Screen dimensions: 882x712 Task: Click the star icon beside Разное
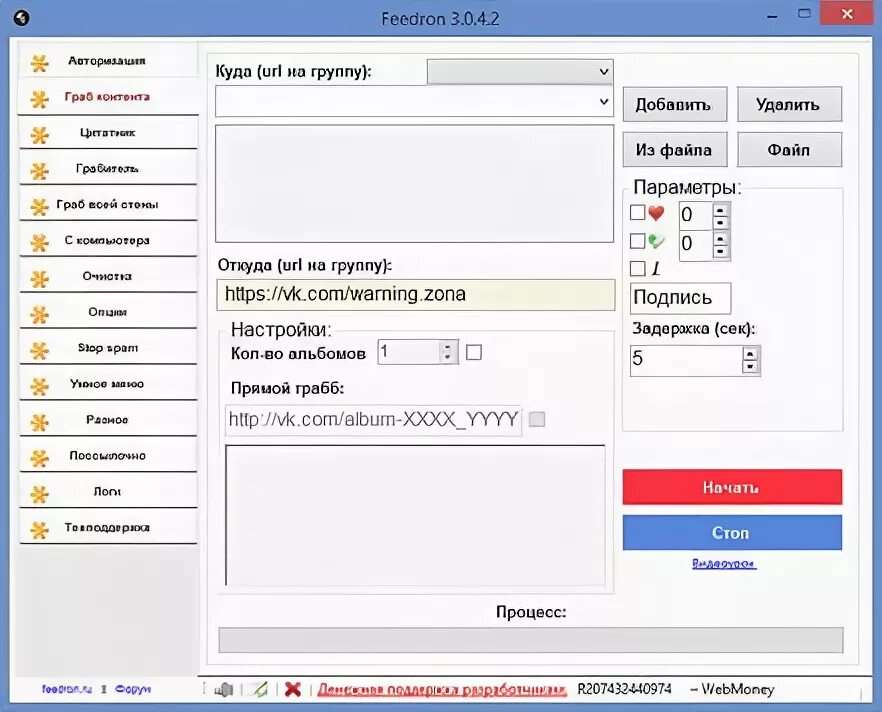(39, 422)
